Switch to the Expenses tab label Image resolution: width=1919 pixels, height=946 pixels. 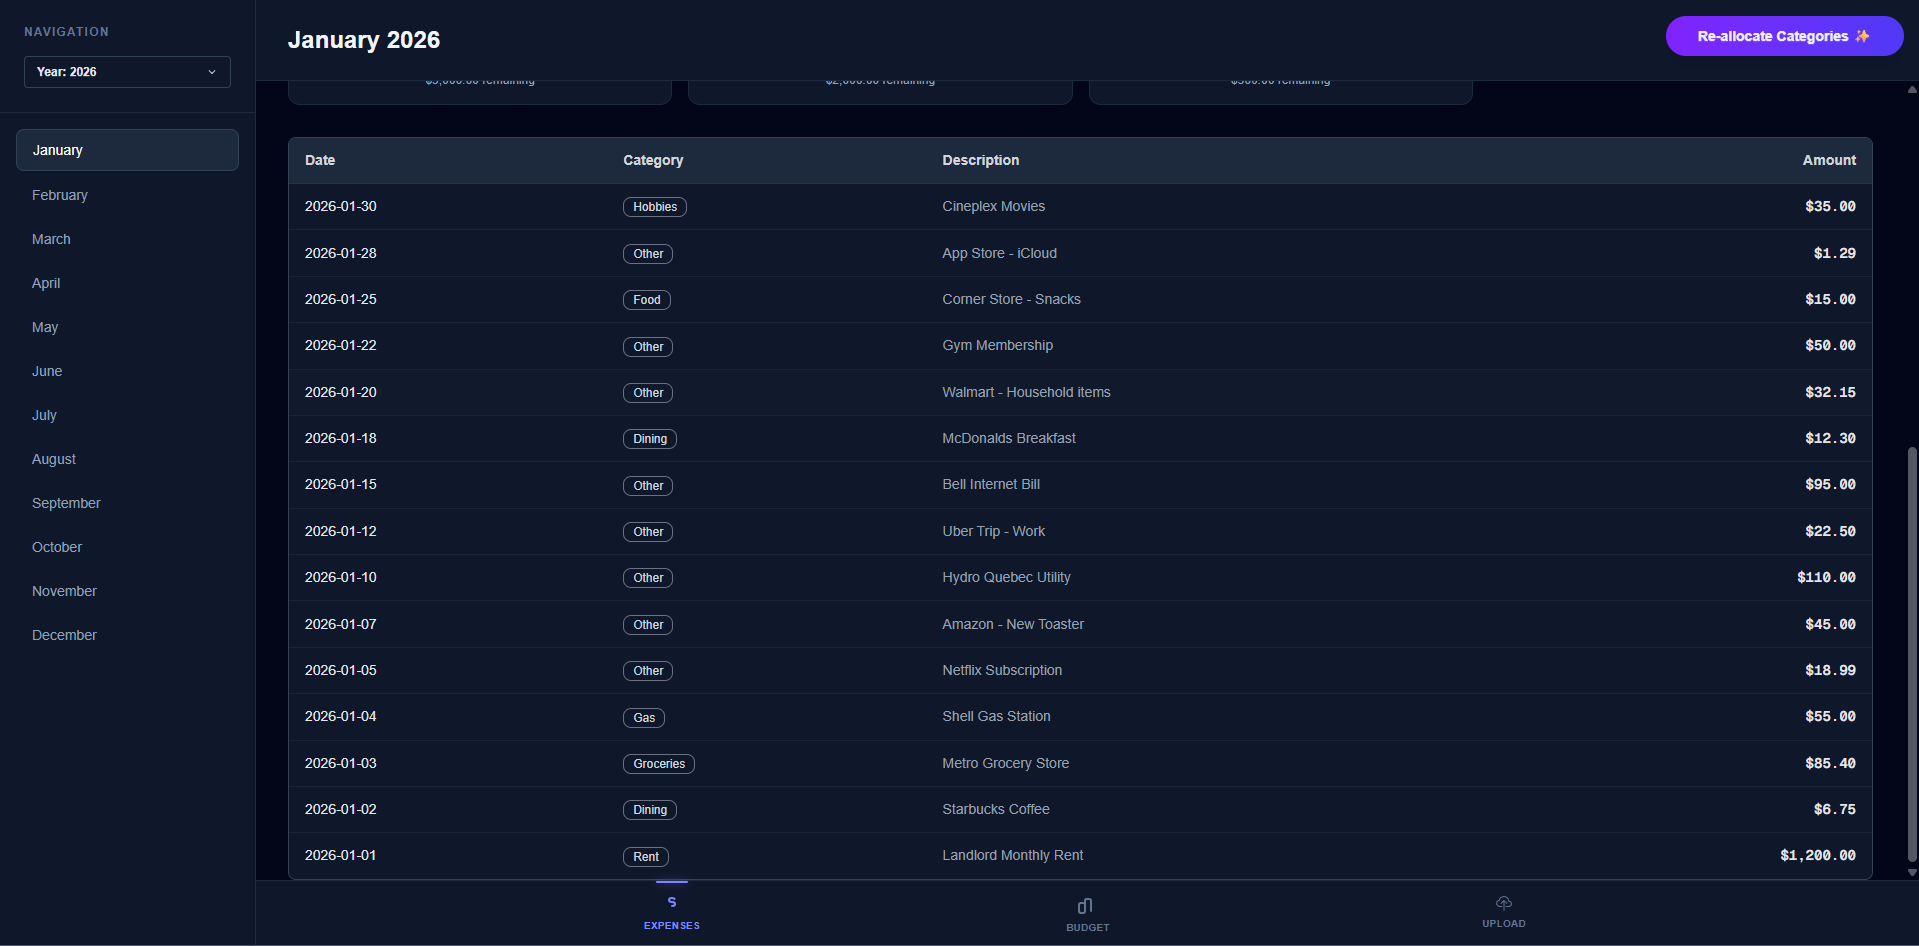[672, 926]
